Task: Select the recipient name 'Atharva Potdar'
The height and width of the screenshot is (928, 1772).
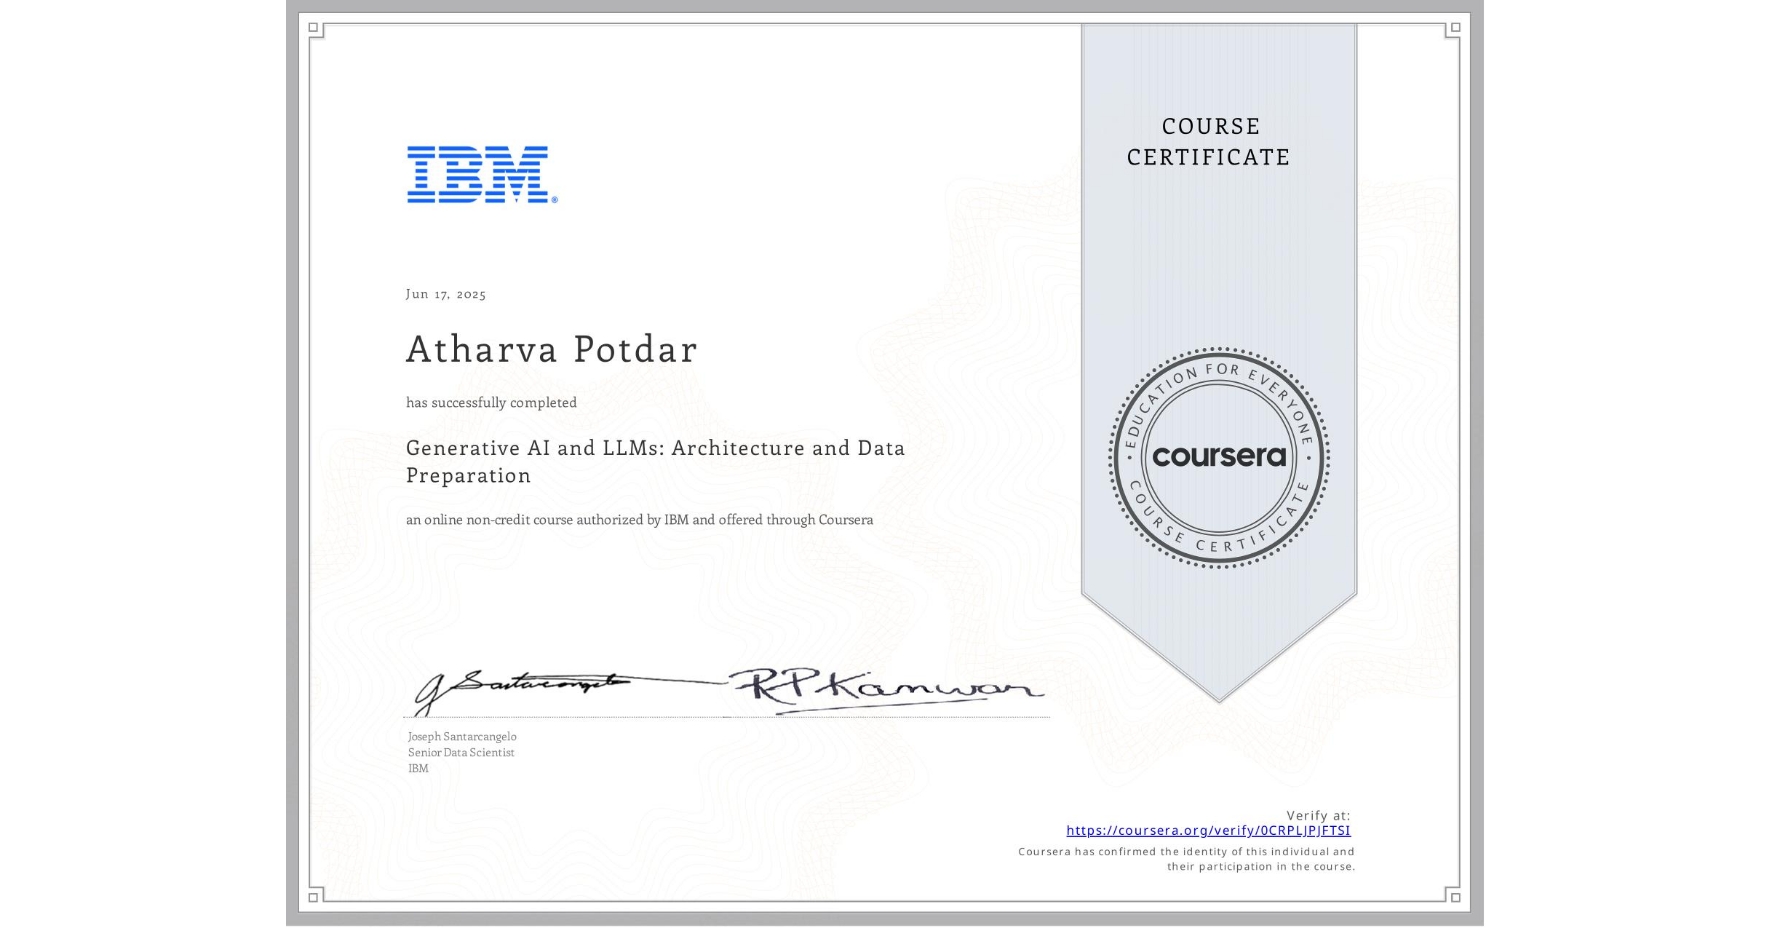Action: pyautogui.click(x=551, y=349)
